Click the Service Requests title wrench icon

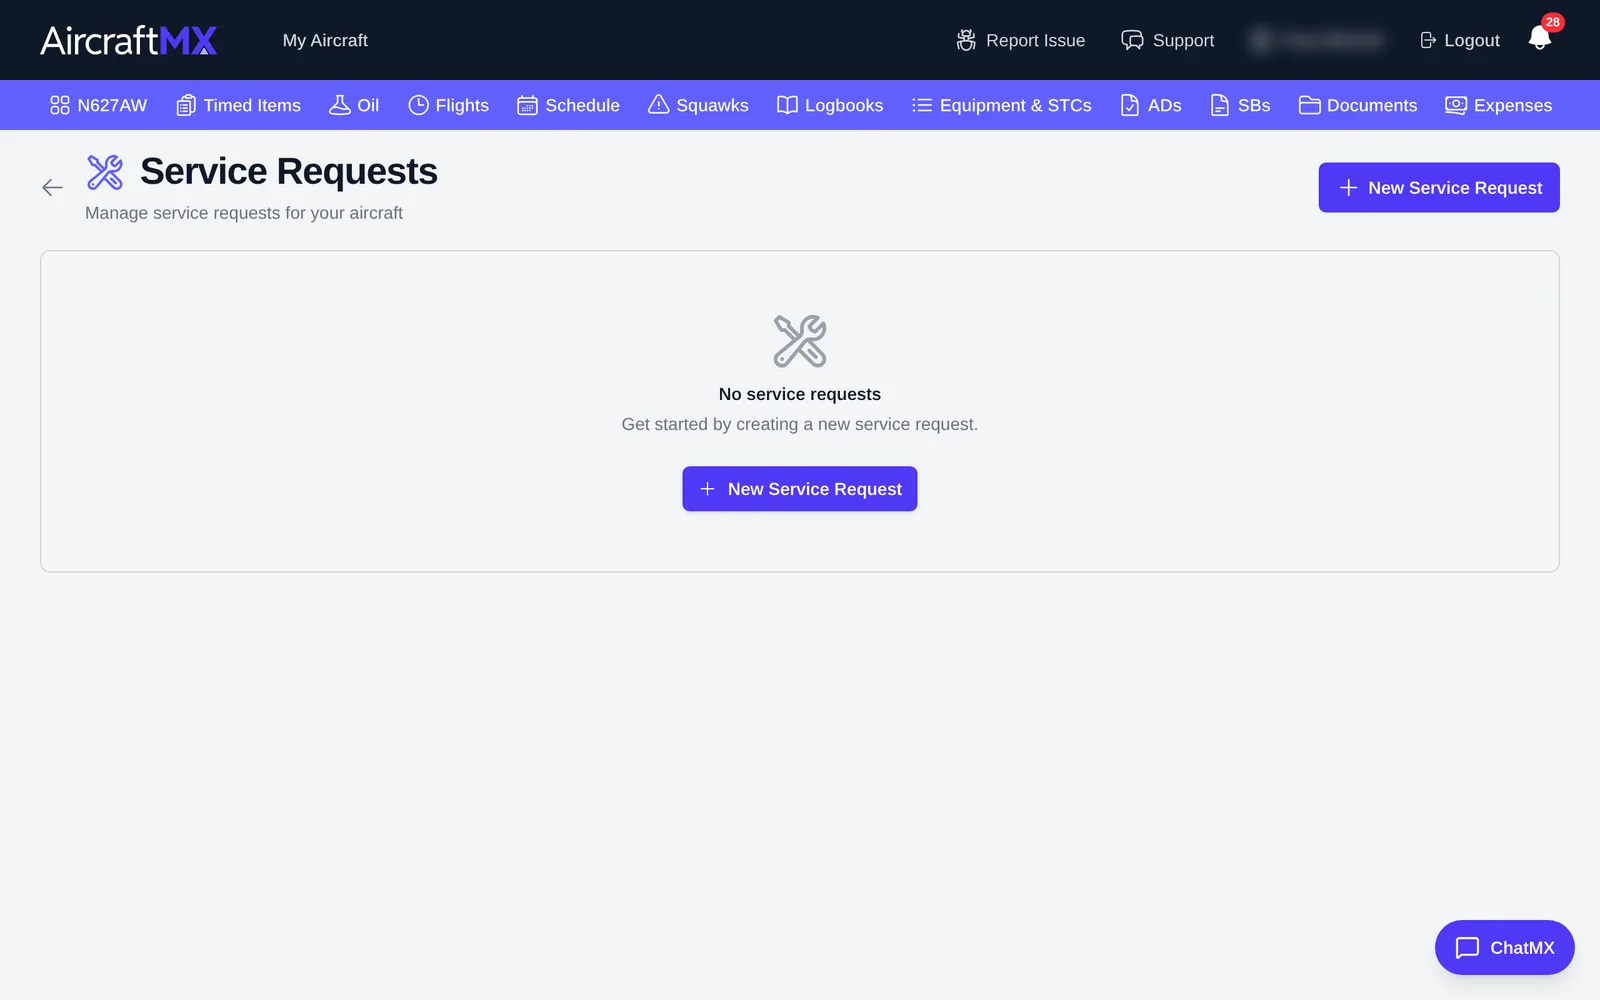(x=105, y=172)
